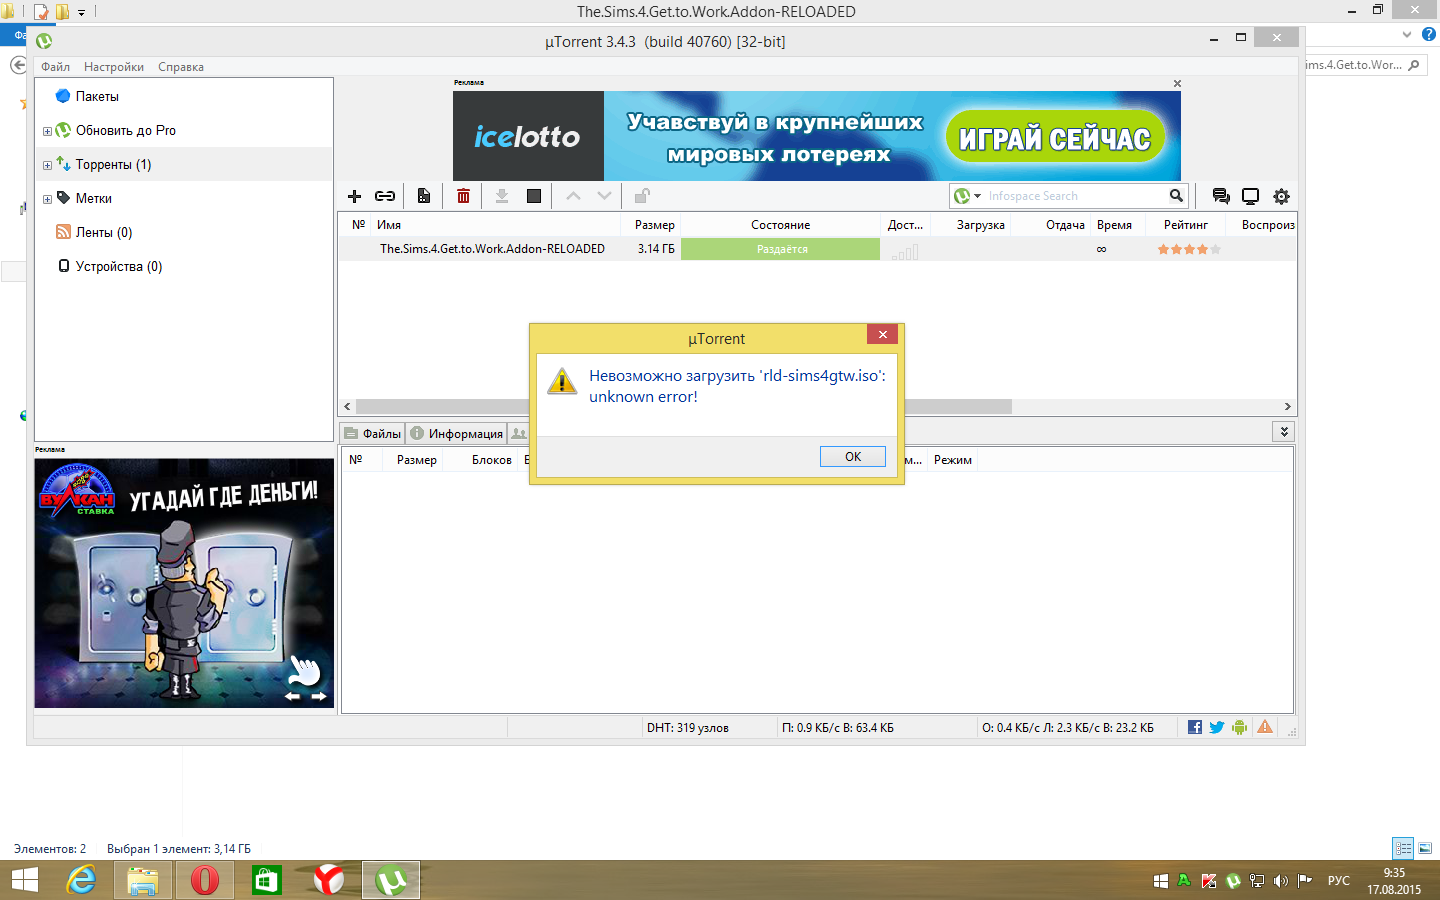Click the Unlock Bundle padlock icon
1440x900 pixels.
(x=642, y=196)
